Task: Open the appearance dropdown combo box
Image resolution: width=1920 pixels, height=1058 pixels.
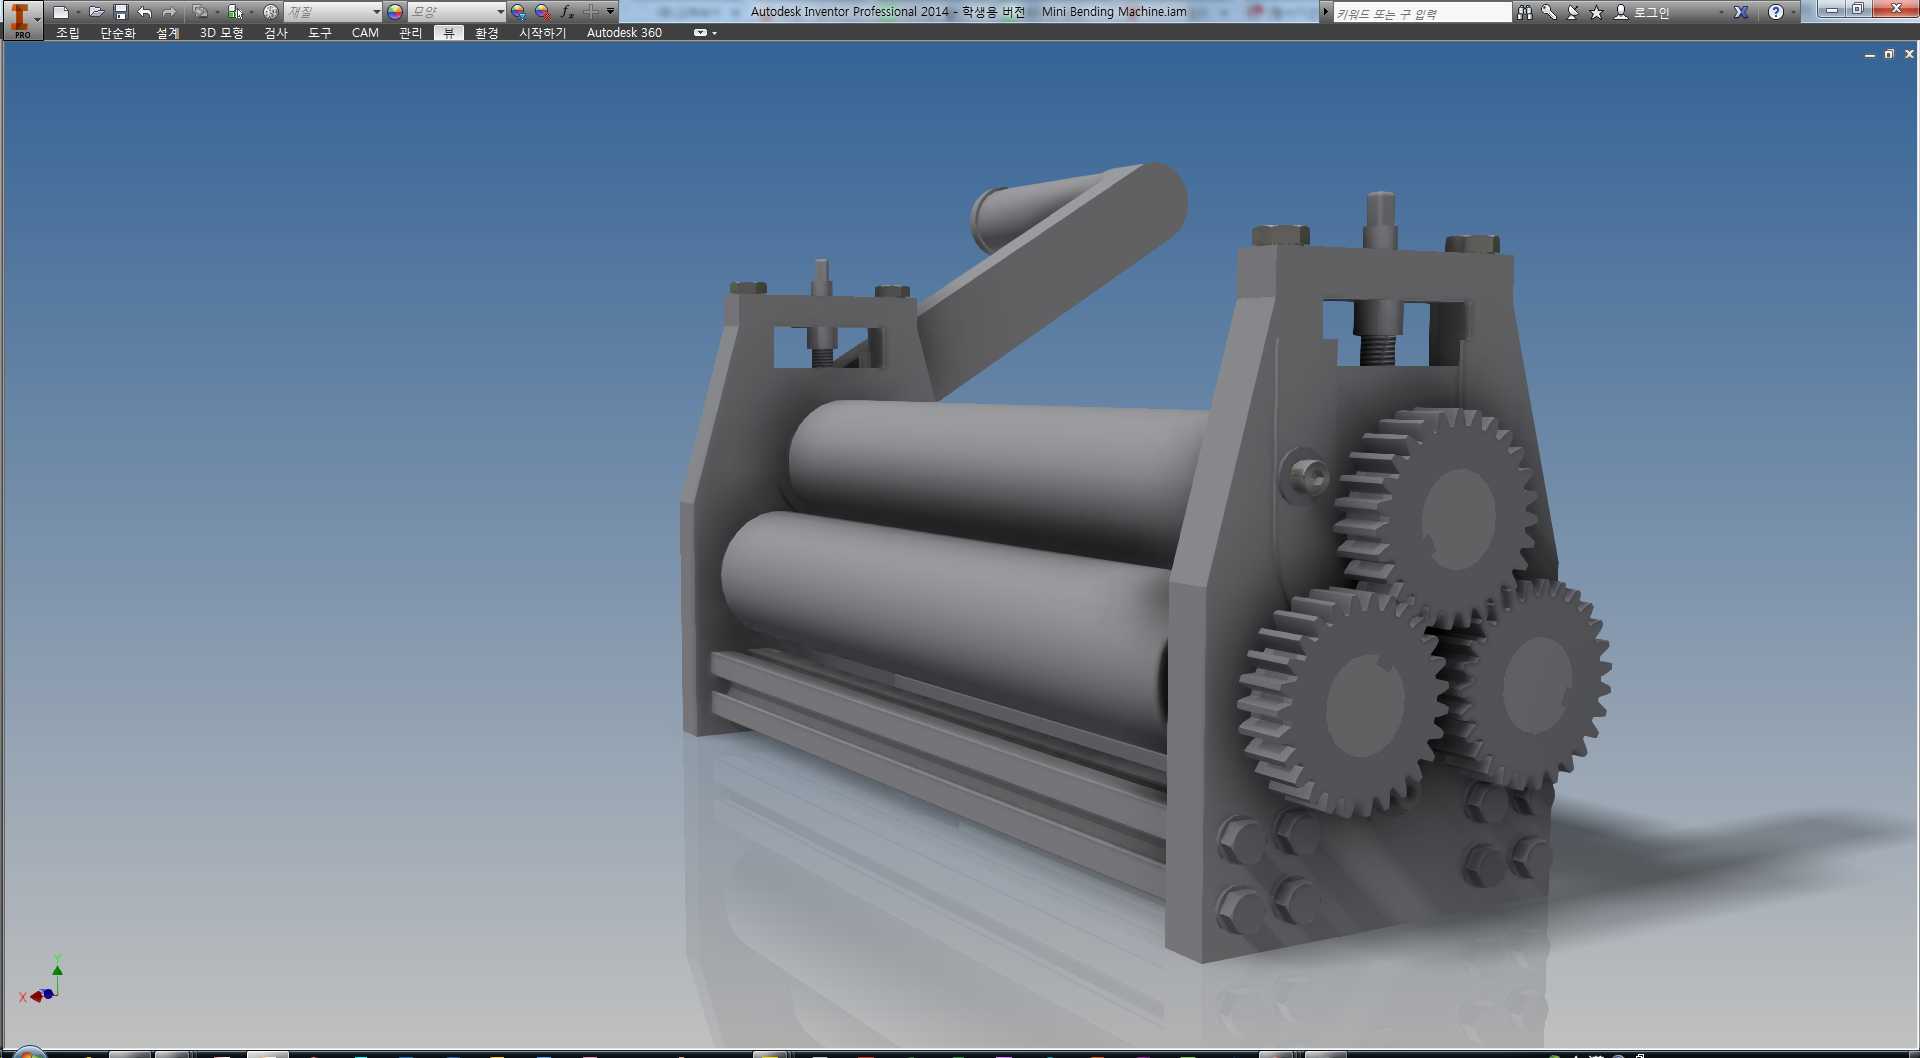Action: tap(457, 12)
